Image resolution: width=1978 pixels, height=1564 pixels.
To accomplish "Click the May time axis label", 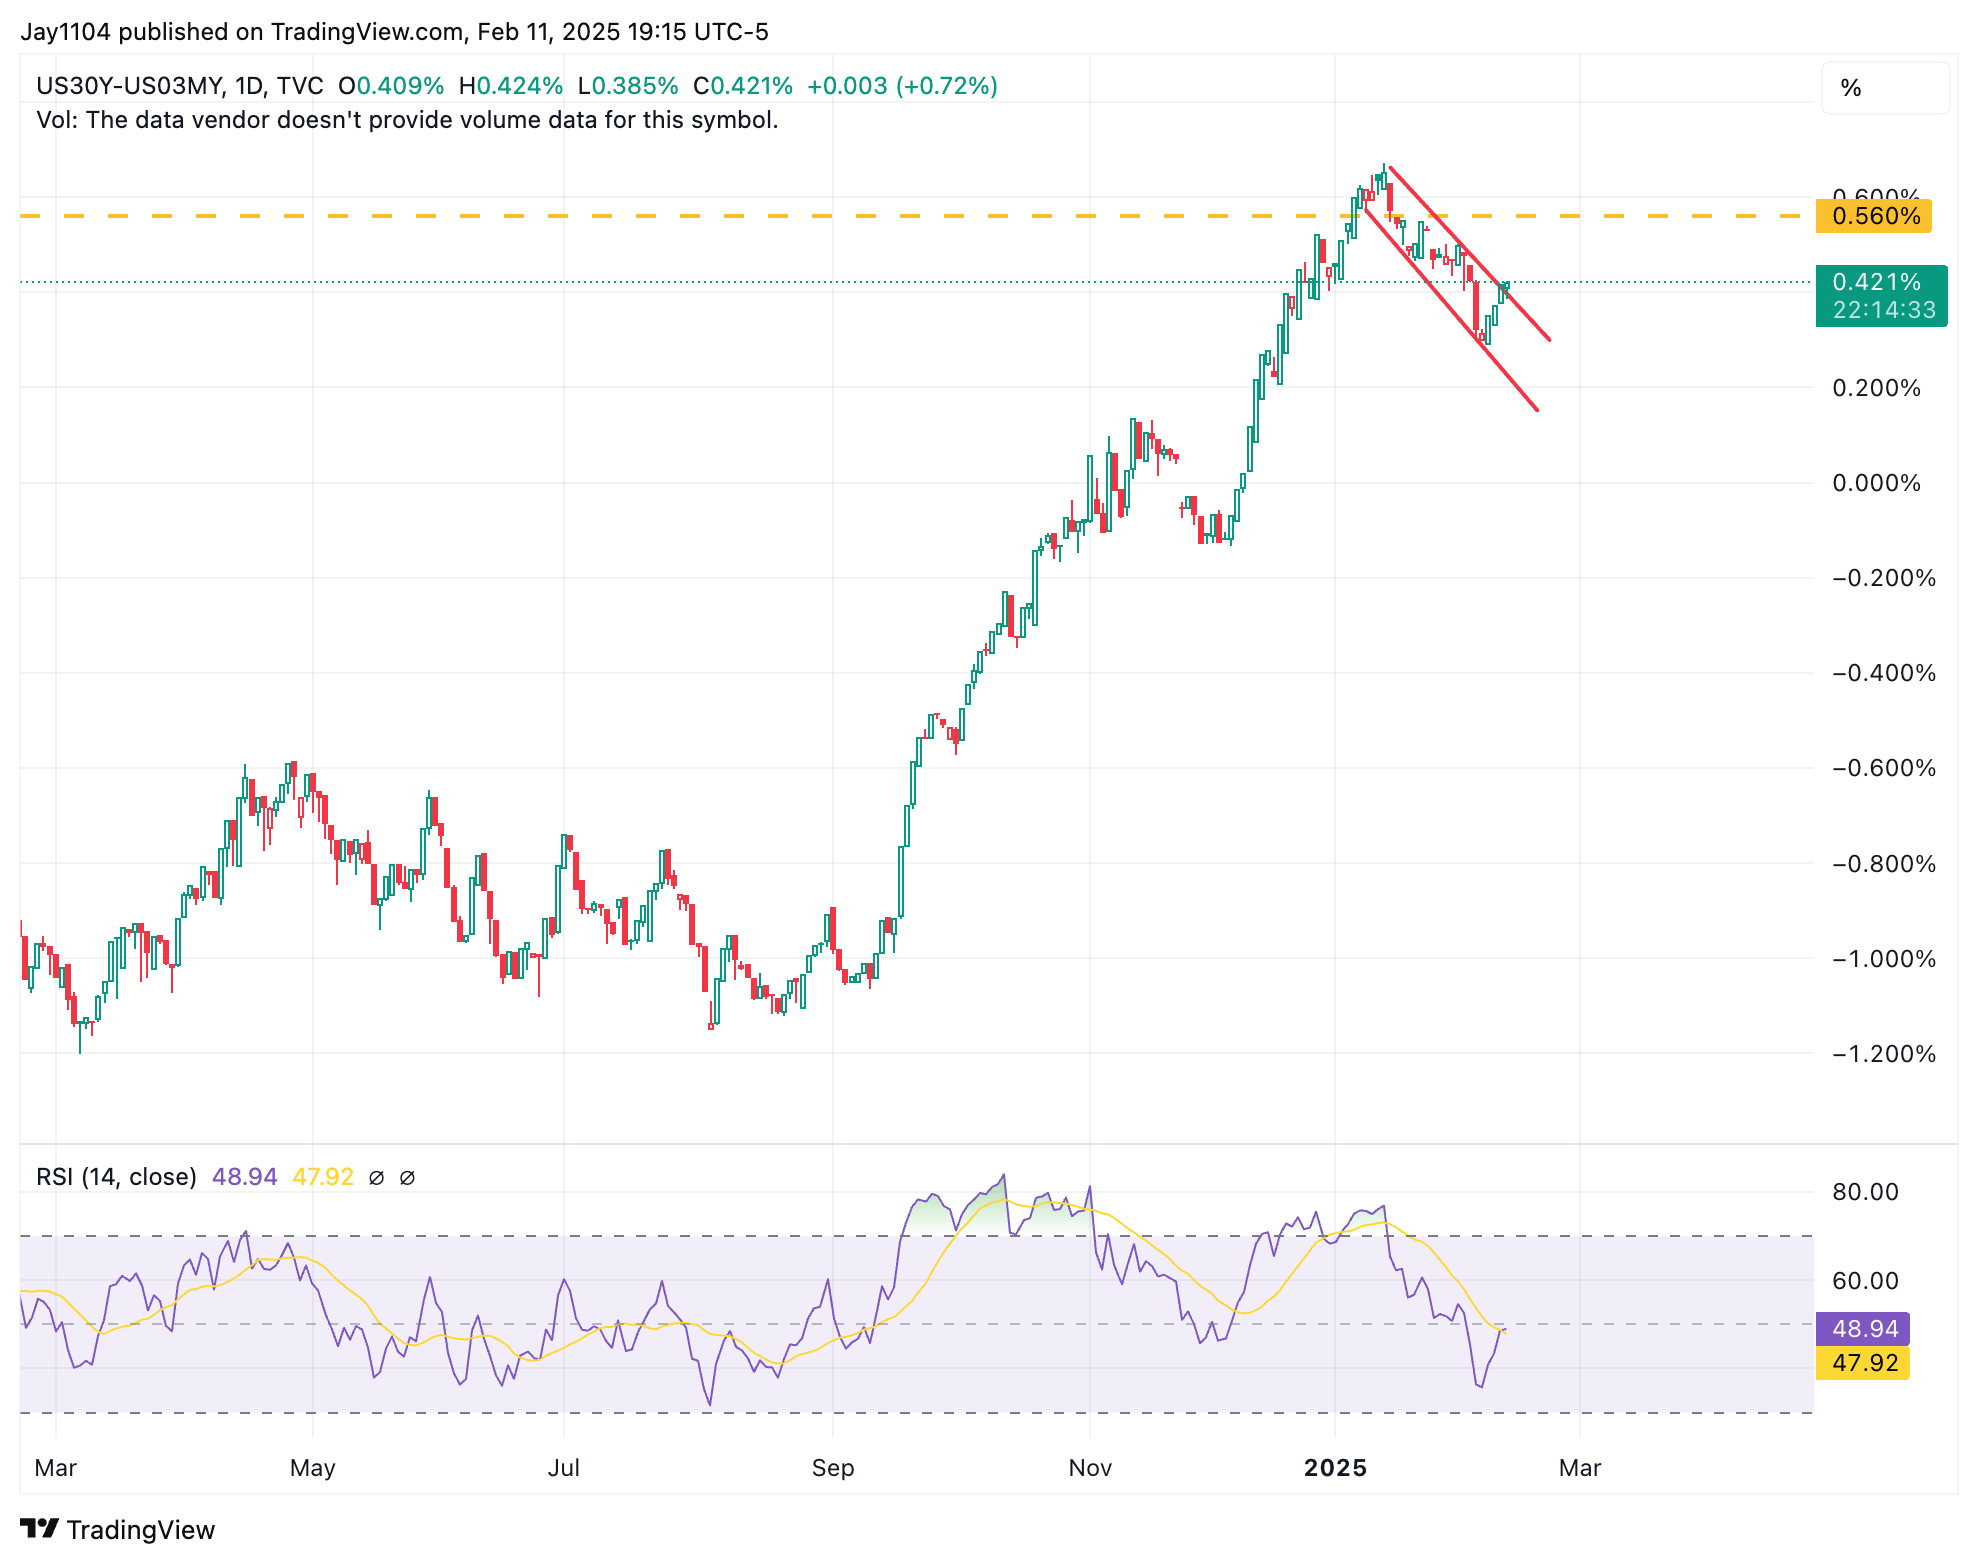I will [x=312, y=1468].
